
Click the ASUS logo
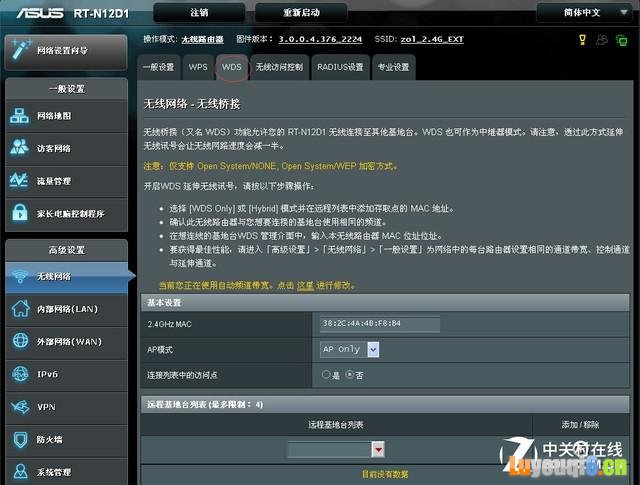(40, 13)
